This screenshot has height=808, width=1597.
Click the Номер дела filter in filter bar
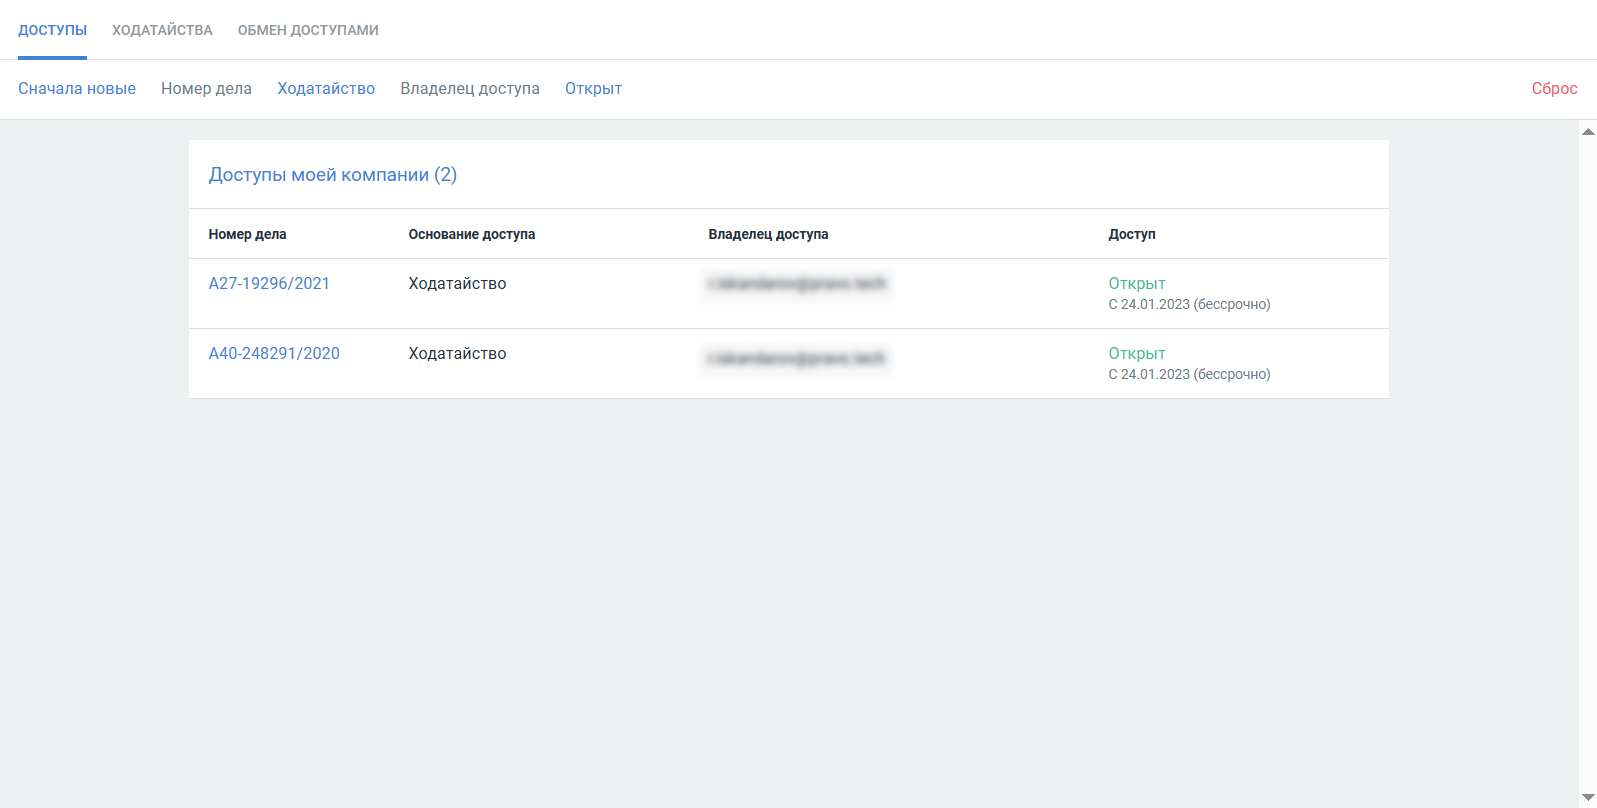tap(206, 89)
